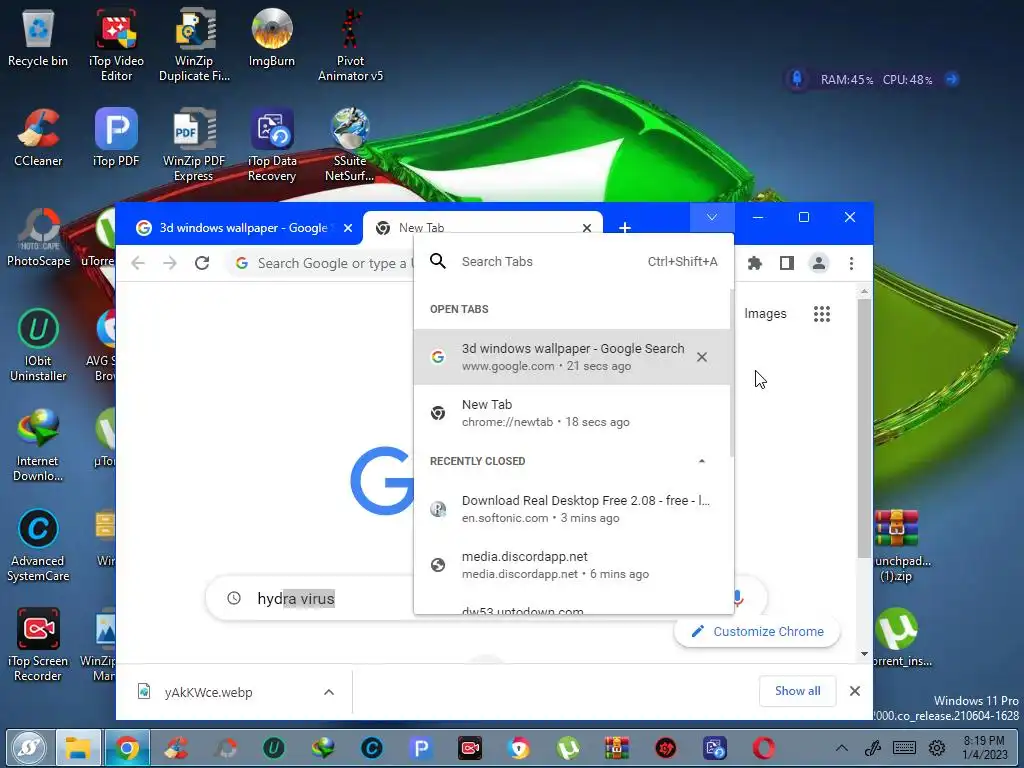This screenshot has width=1024, height=768.
Task: Close the 3d windows wallpaper tab
Action: click(348, 228)
